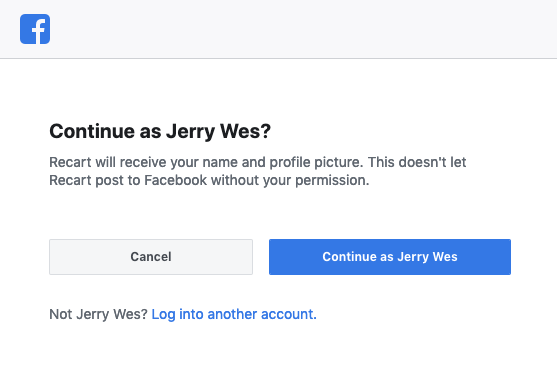Decline sharing profile with Recart via Cancel
This screenshot has height=372, width=557.
151,257
